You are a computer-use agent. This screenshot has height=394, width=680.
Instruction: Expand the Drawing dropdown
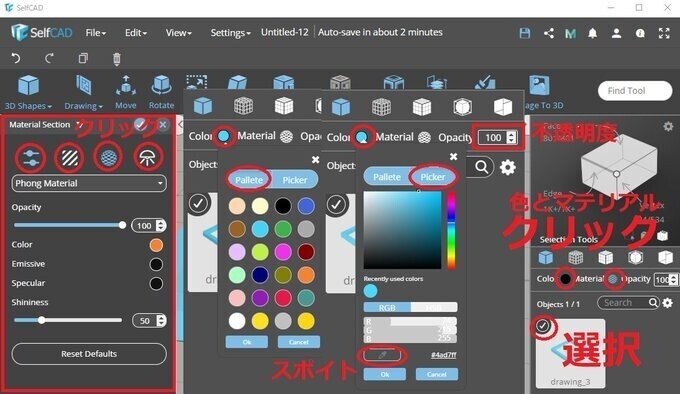tap(83, 106)
